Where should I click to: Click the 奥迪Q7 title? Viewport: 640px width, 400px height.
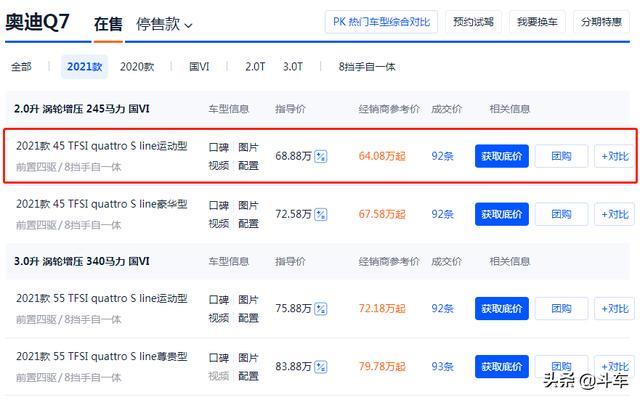click(x=38, y=22)
